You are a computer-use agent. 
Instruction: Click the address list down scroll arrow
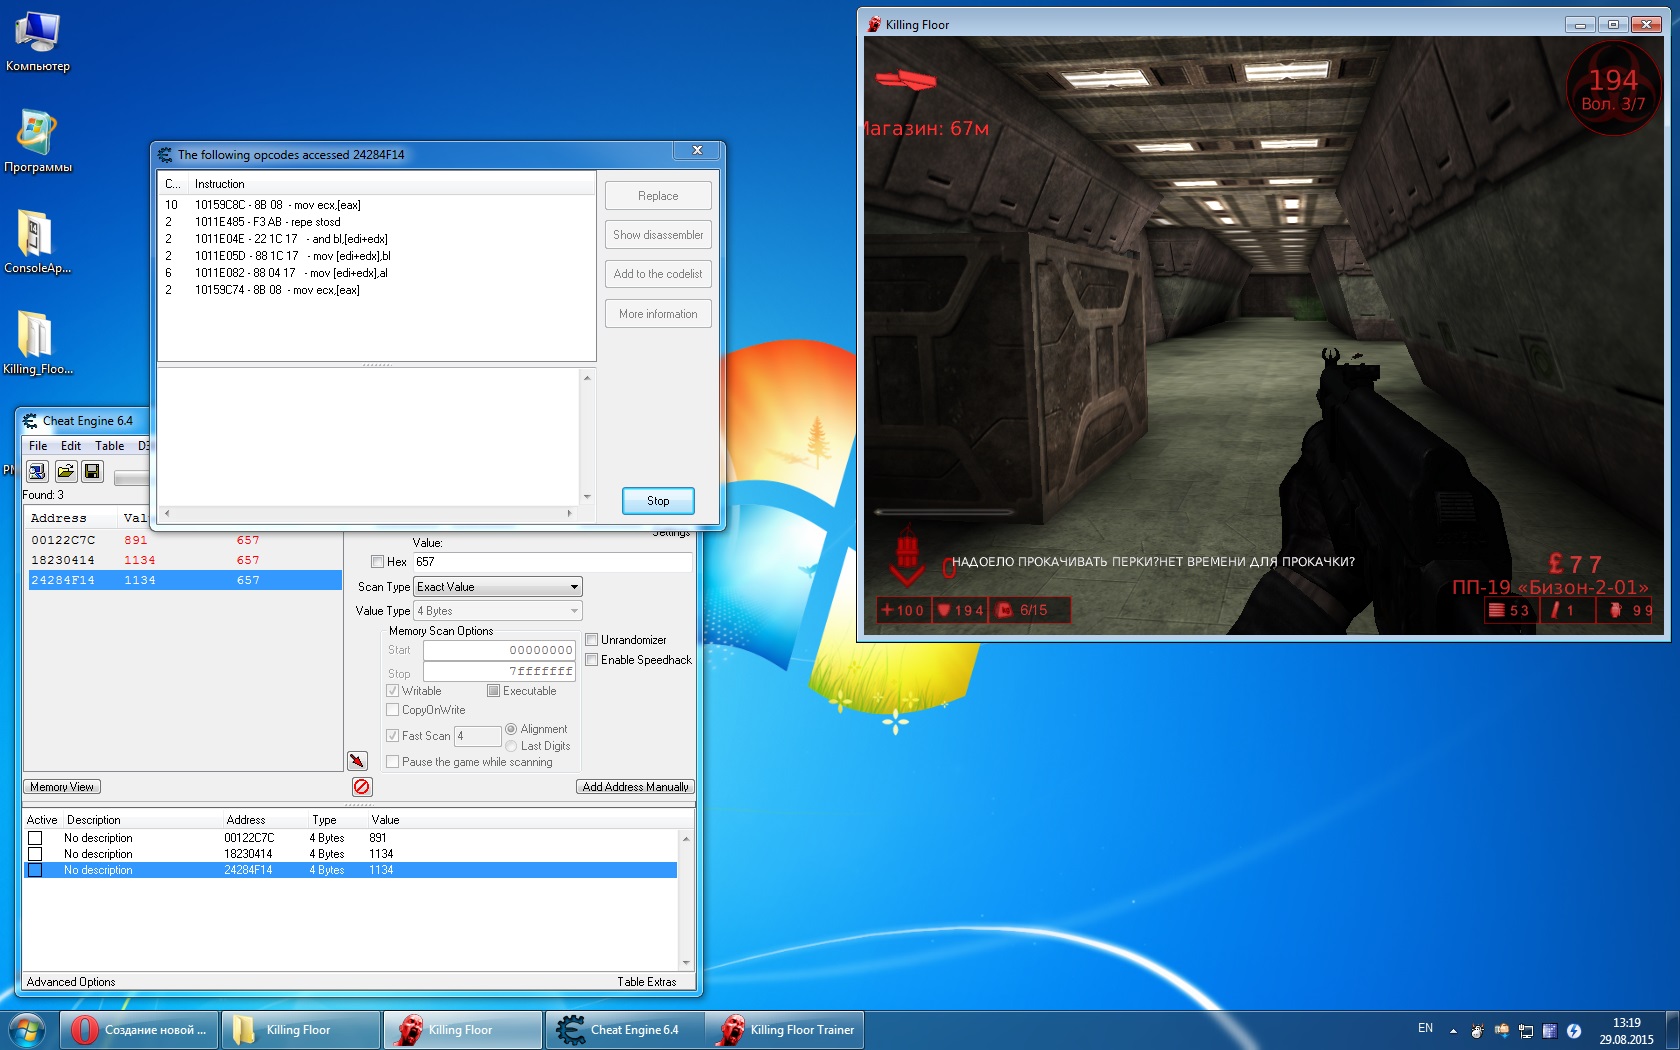[686, 963]
